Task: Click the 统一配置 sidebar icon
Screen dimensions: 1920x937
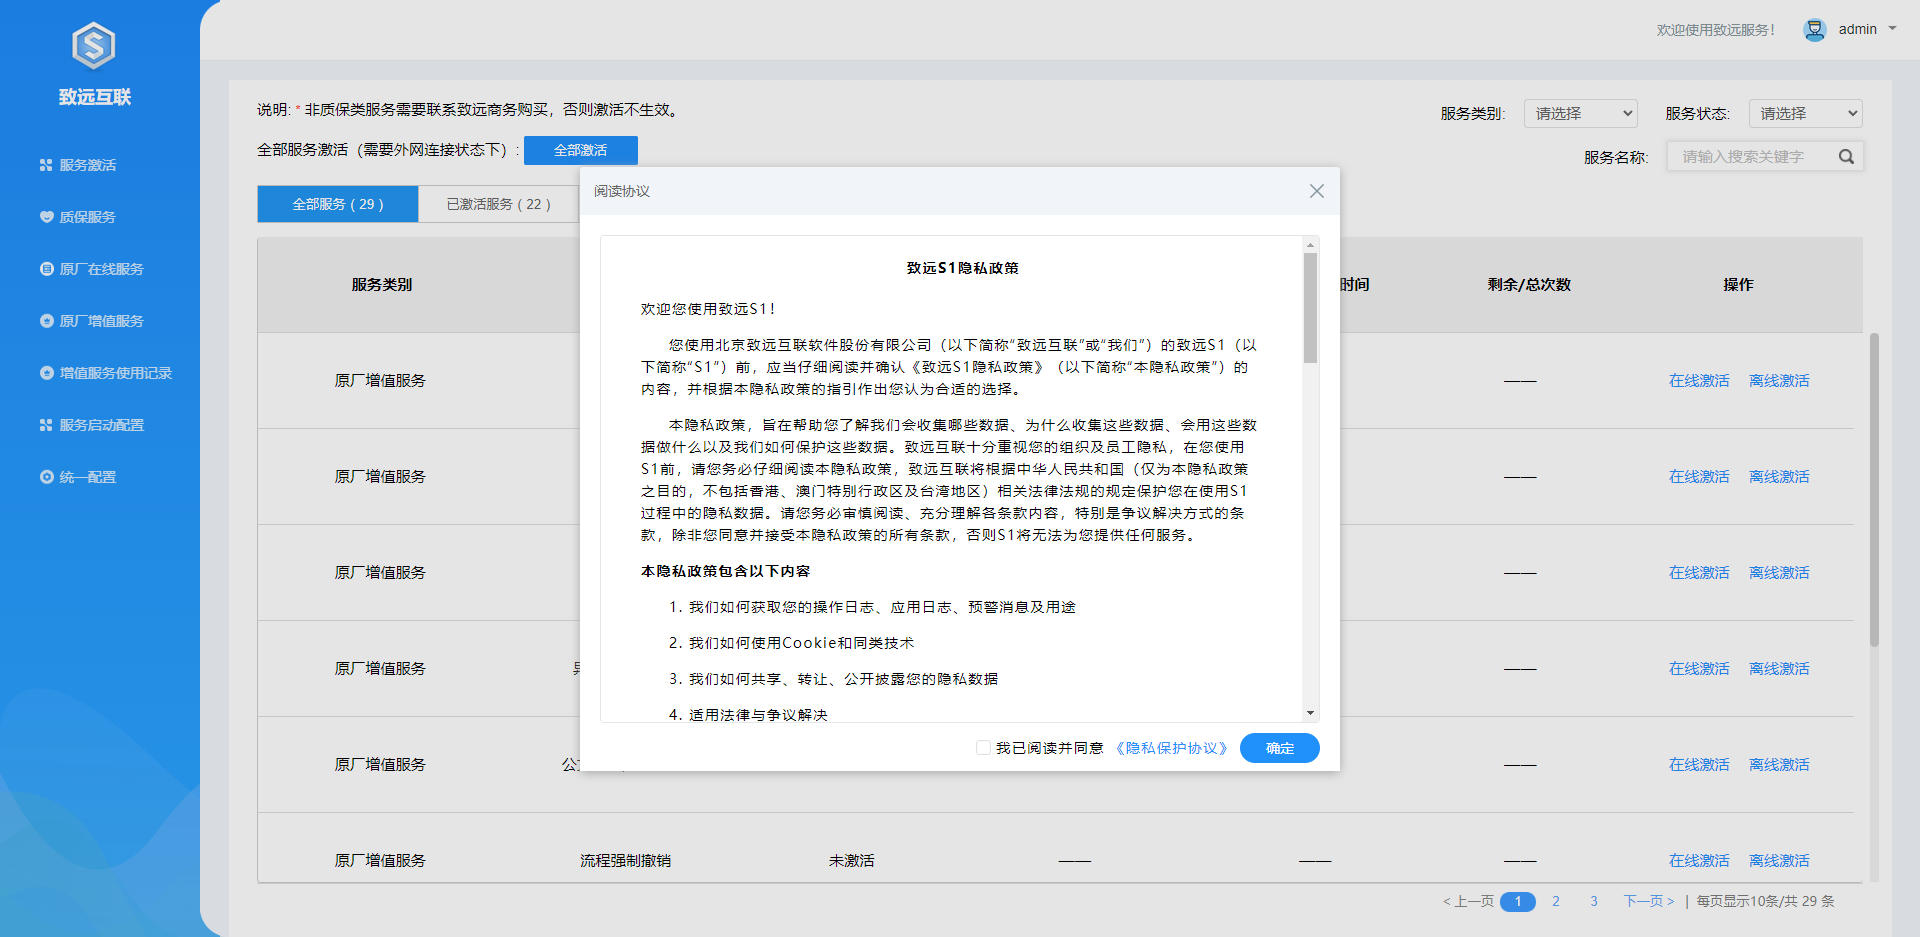Action: 46,477
